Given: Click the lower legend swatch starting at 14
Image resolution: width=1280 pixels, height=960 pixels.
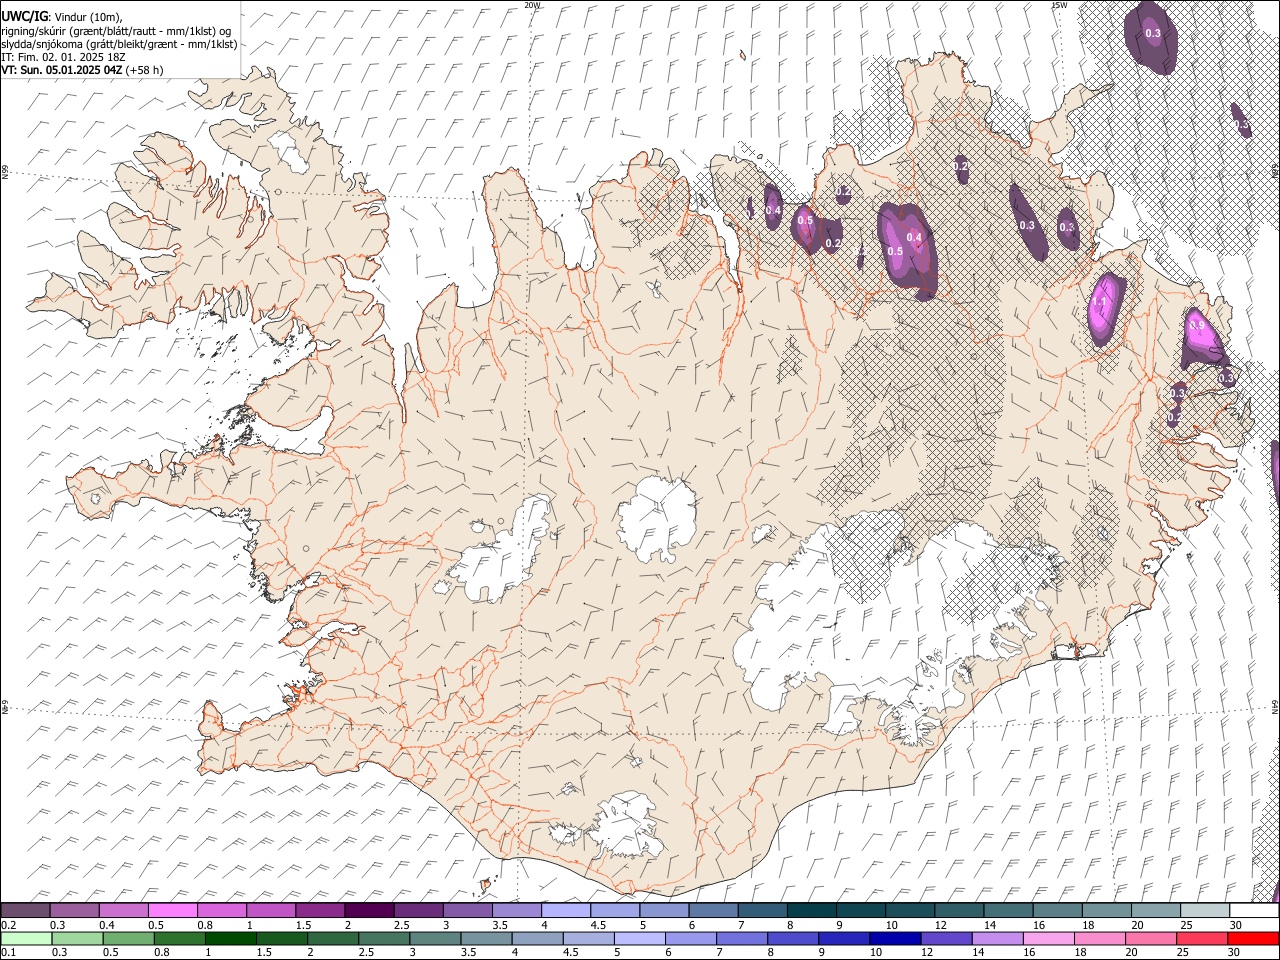Looking at the screenshot, I should point(997,938).
